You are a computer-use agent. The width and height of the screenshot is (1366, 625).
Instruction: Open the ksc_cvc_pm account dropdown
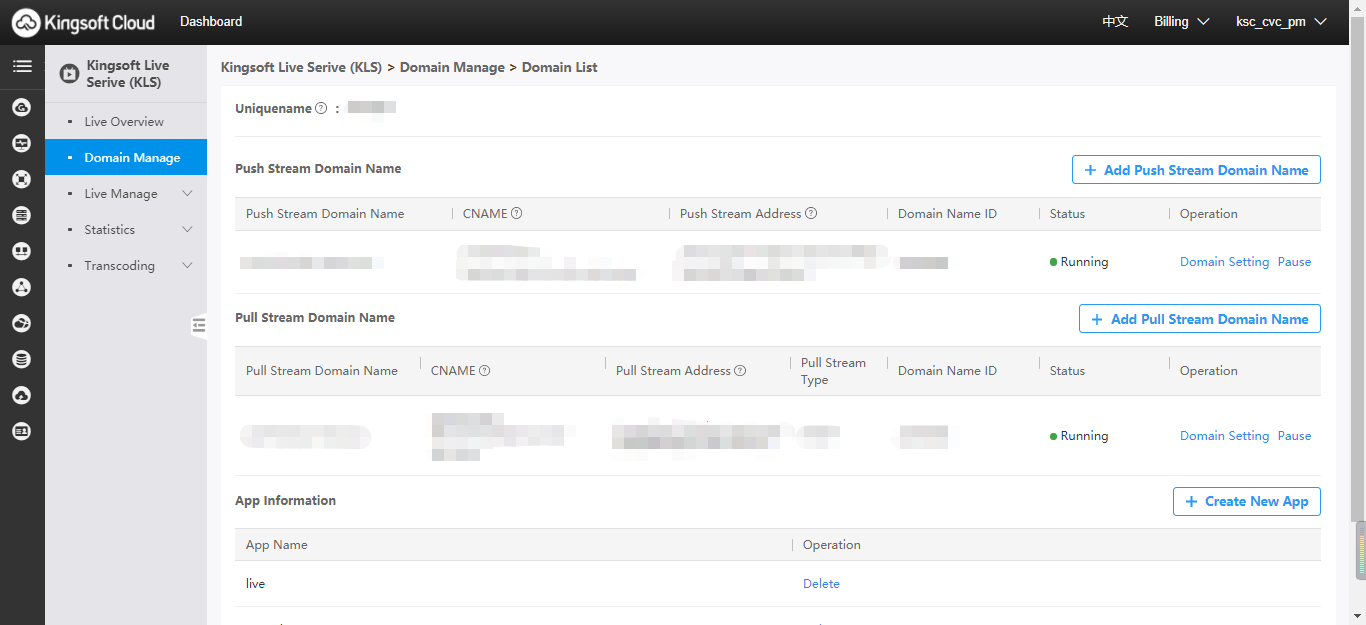pos(1281,21)
